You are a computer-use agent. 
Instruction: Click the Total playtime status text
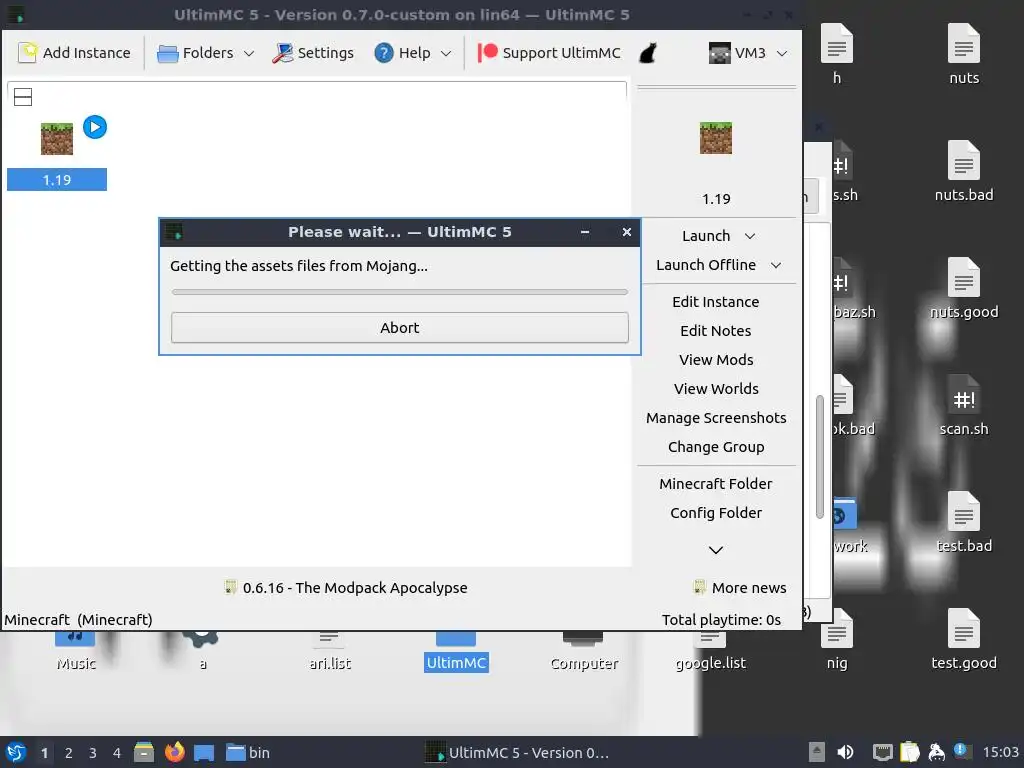tap(721, 620)
